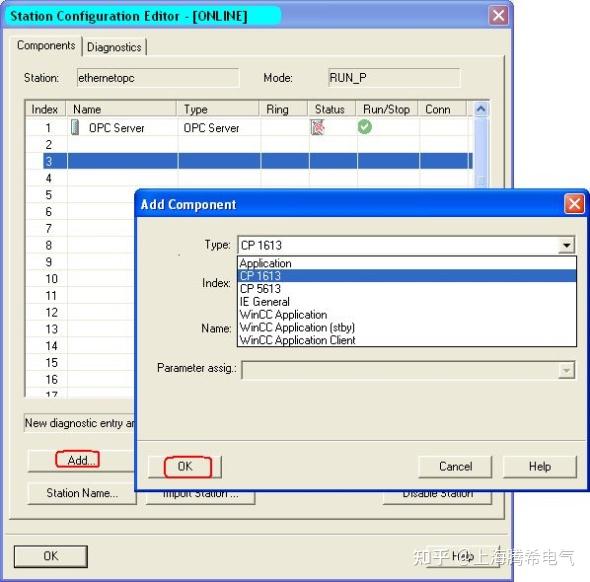Confirm Add Component with OK

click(185, 467)
